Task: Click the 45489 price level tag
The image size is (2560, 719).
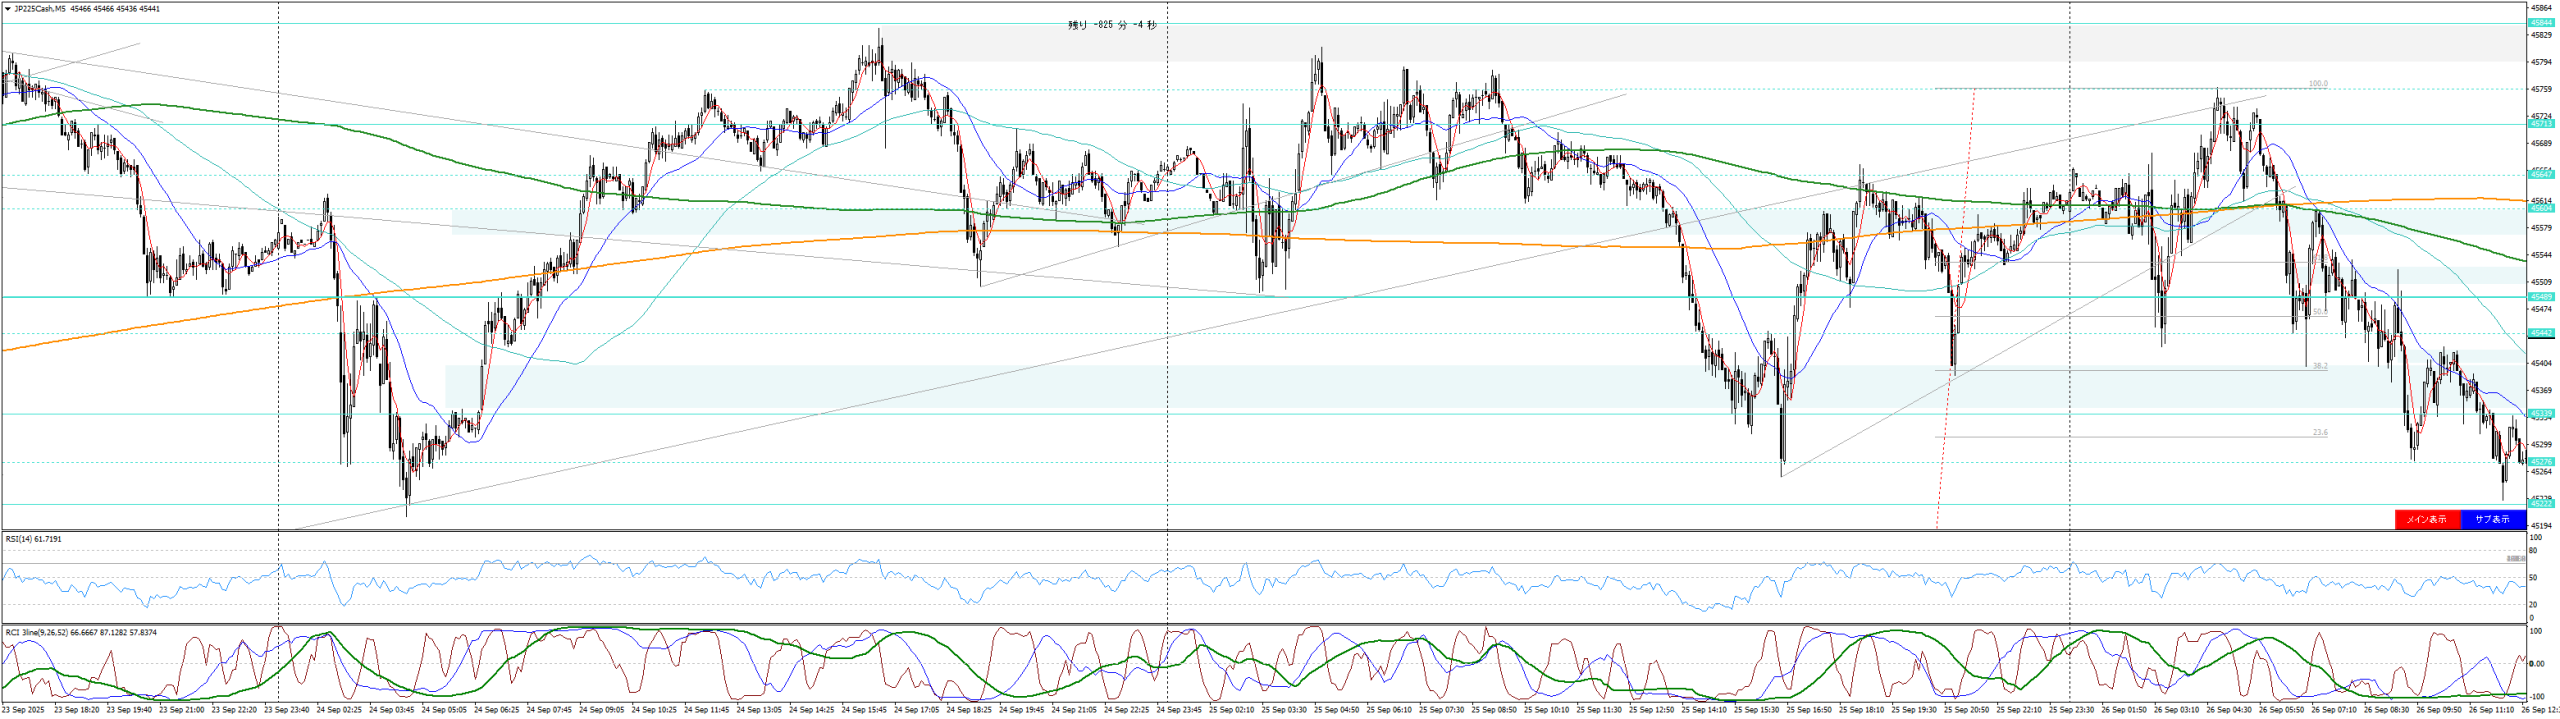Action: (2541, 297)
